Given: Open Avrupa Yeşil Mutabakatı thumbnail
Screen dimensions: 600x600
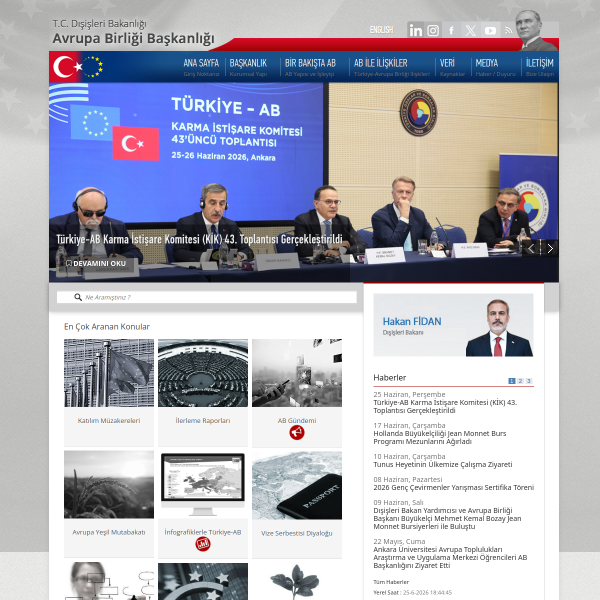Looking at the screenshot, I should [x=109, y=484].
